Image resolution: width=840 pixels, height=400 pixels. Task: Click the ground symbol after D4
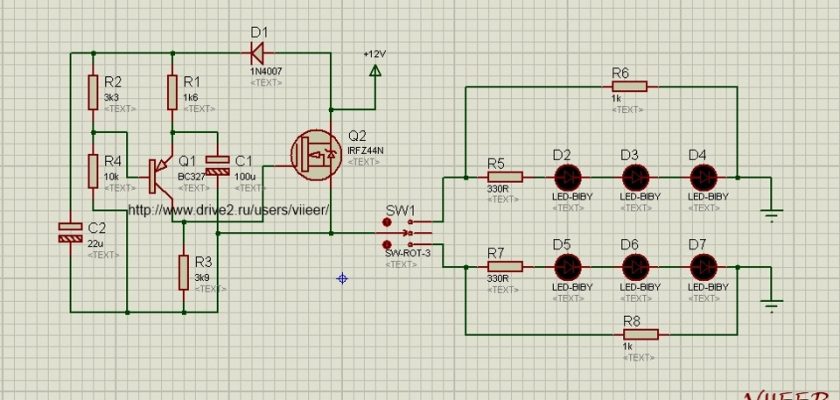pos(771,212)
